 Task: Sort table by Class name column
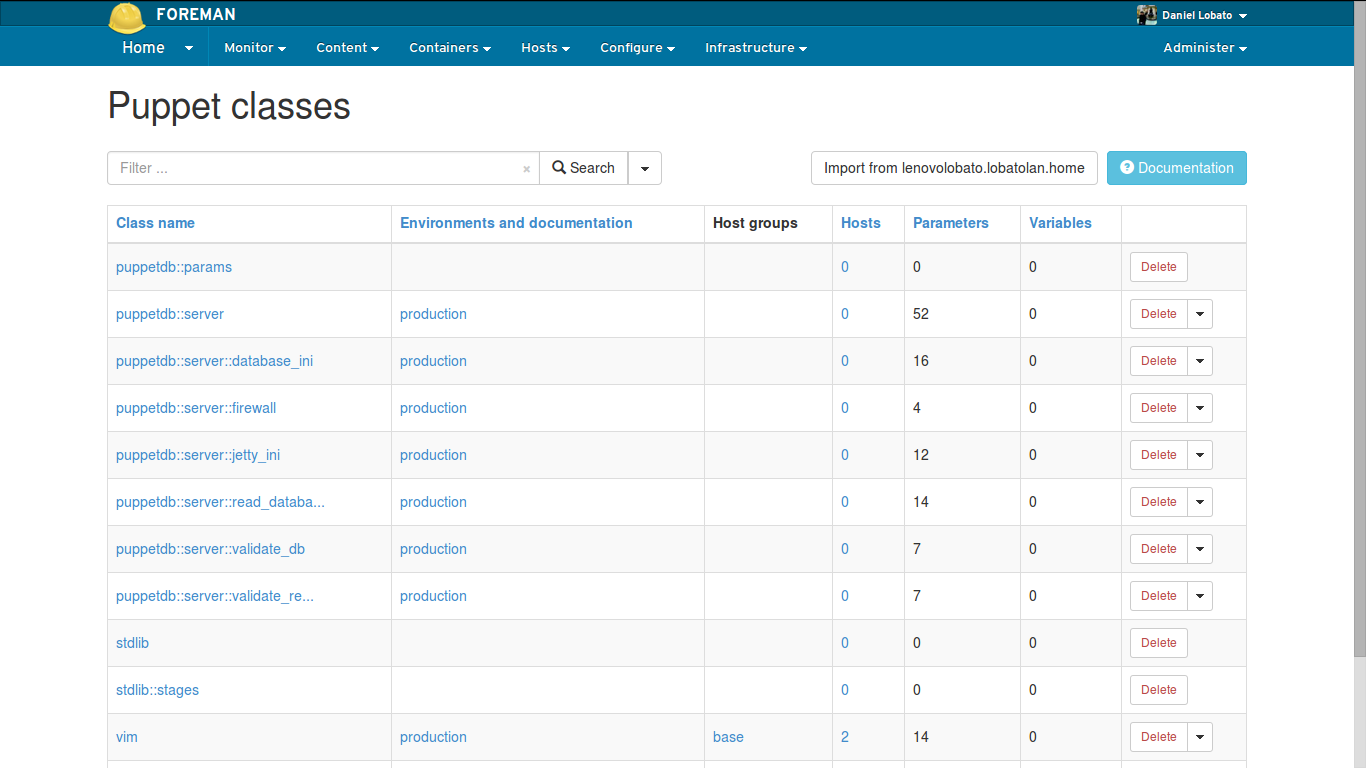coord(155,223)
